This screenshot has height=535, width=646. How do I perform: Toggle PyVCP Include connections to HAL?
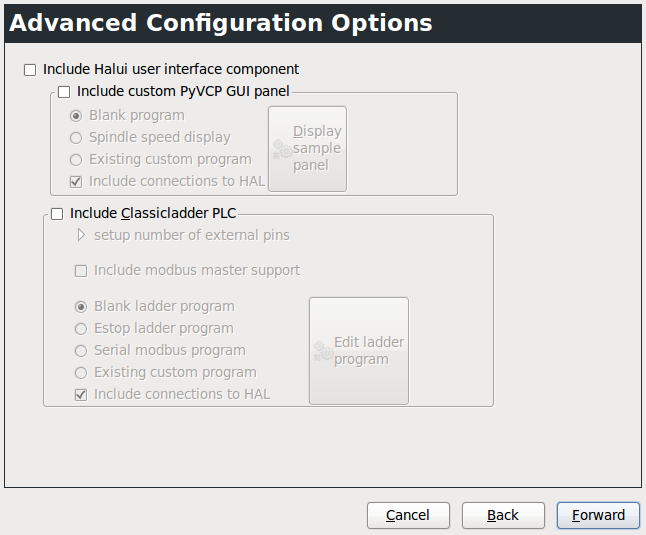point(76,182)
